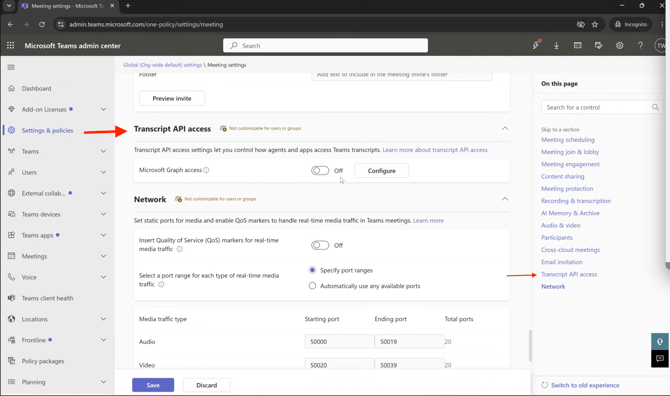The width and height of the screenshot is (670, 396).
Task: Click the Preview invite button
Action: [172, 98]
